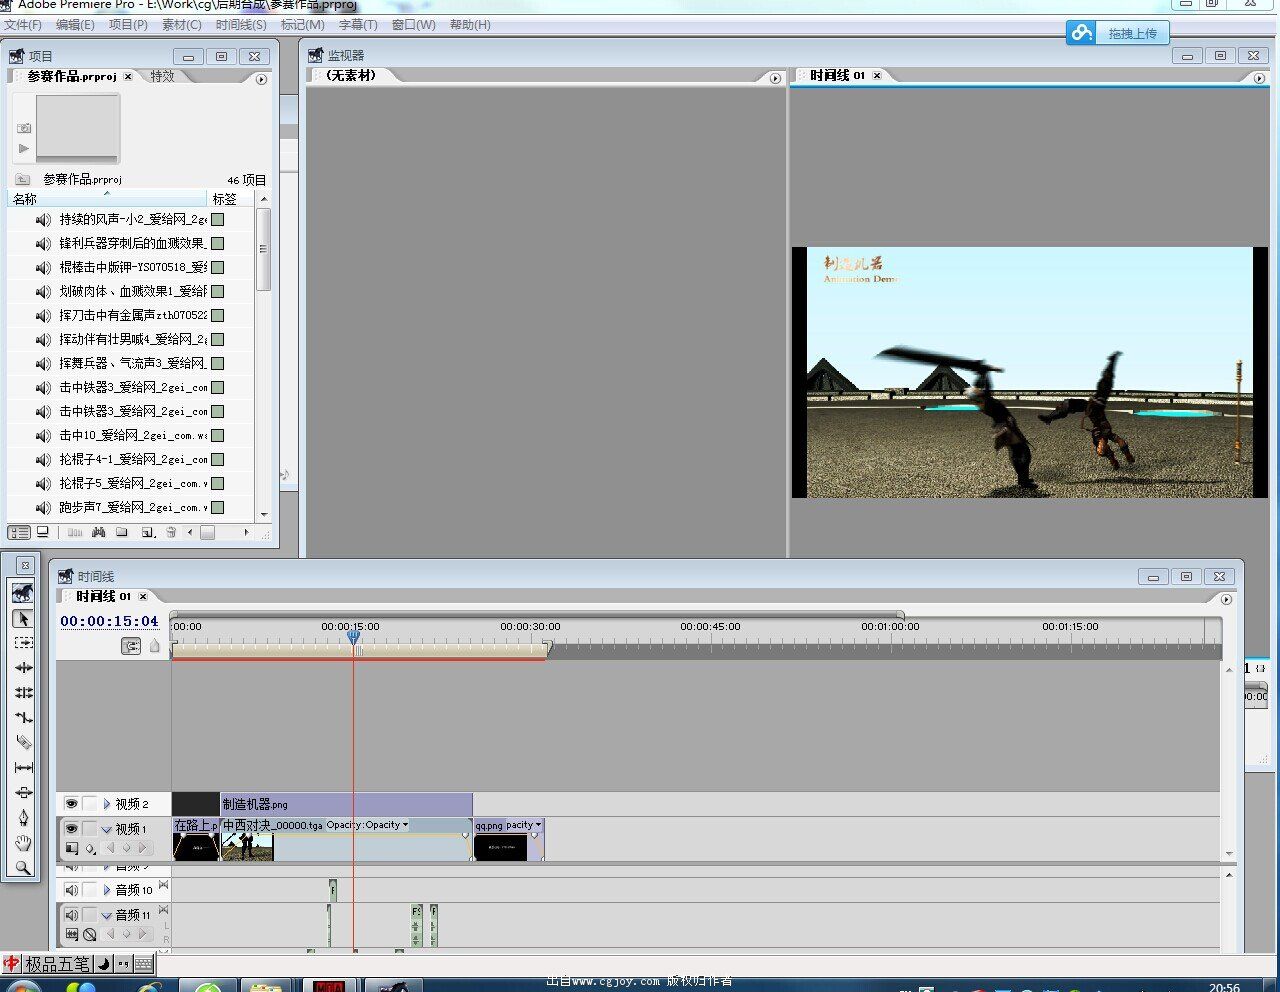Open the source monitor flyout menu
This screenshot has height=992, width=1280.
775,78
